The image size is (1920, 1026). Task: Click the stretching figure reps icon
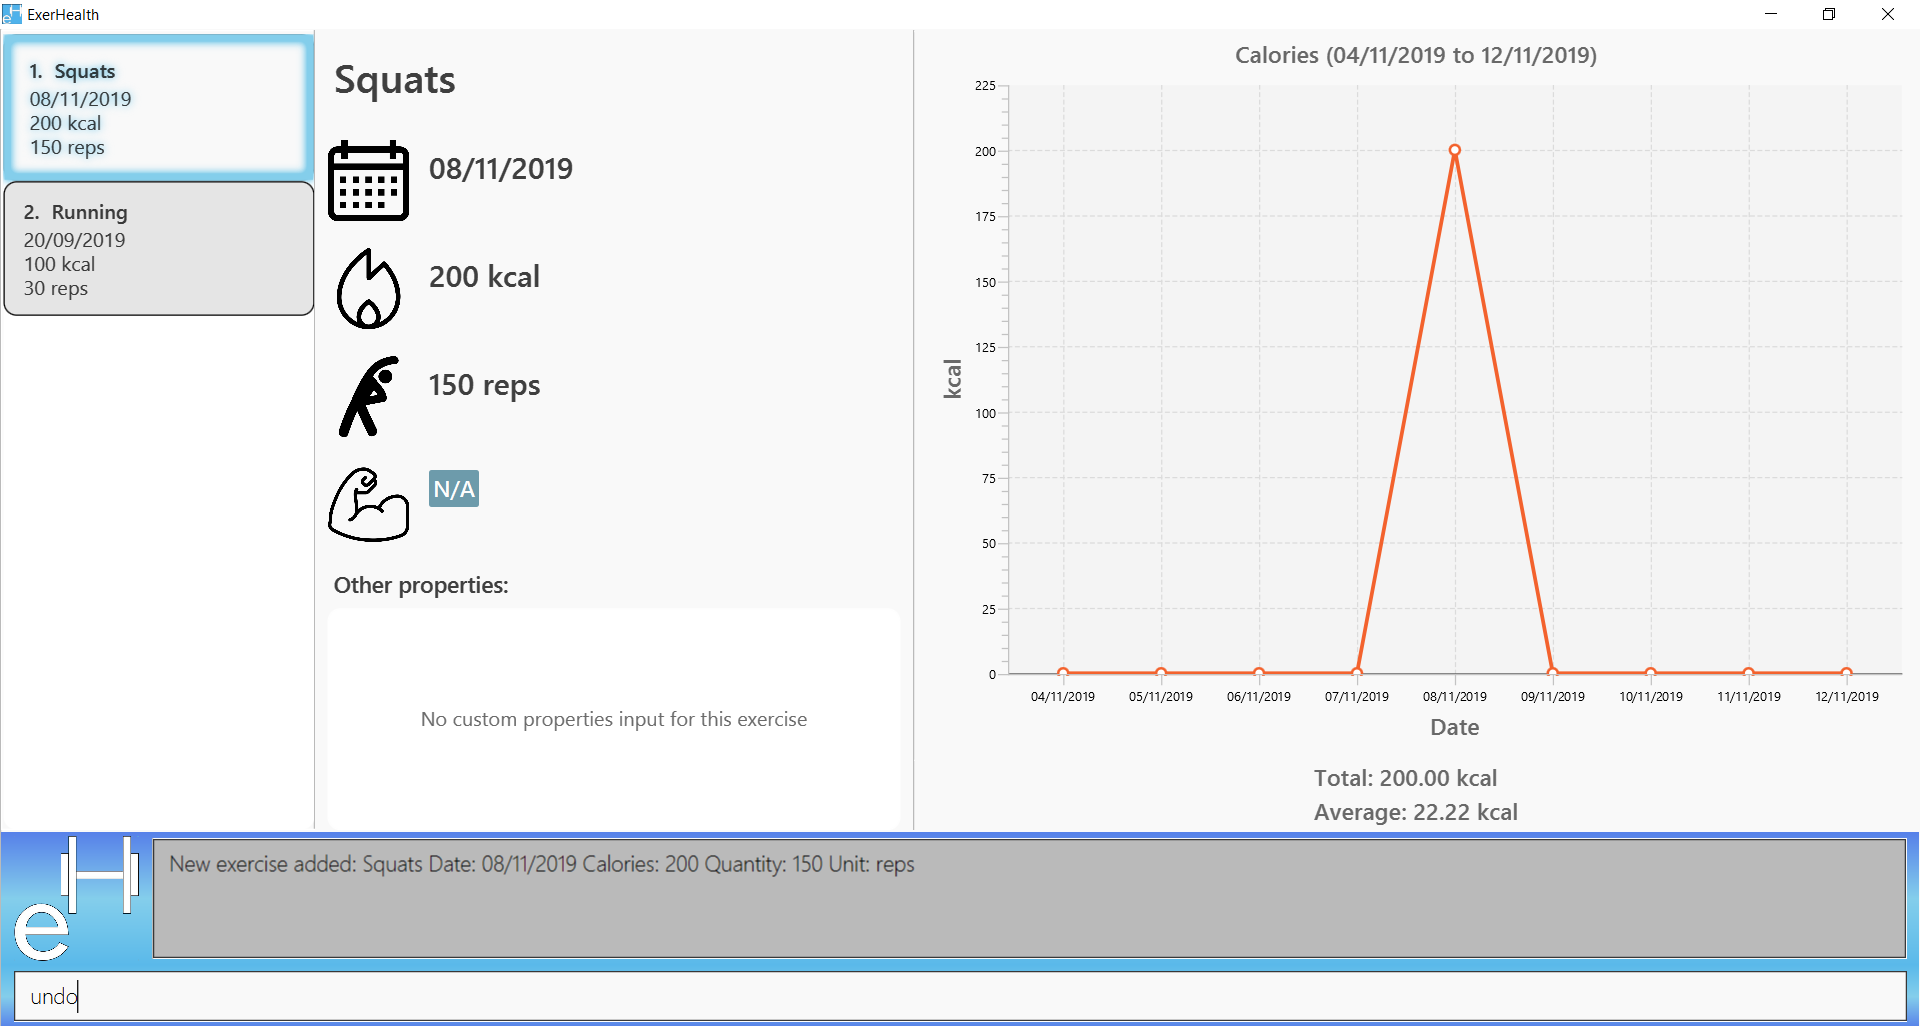(x=368, y=396)
